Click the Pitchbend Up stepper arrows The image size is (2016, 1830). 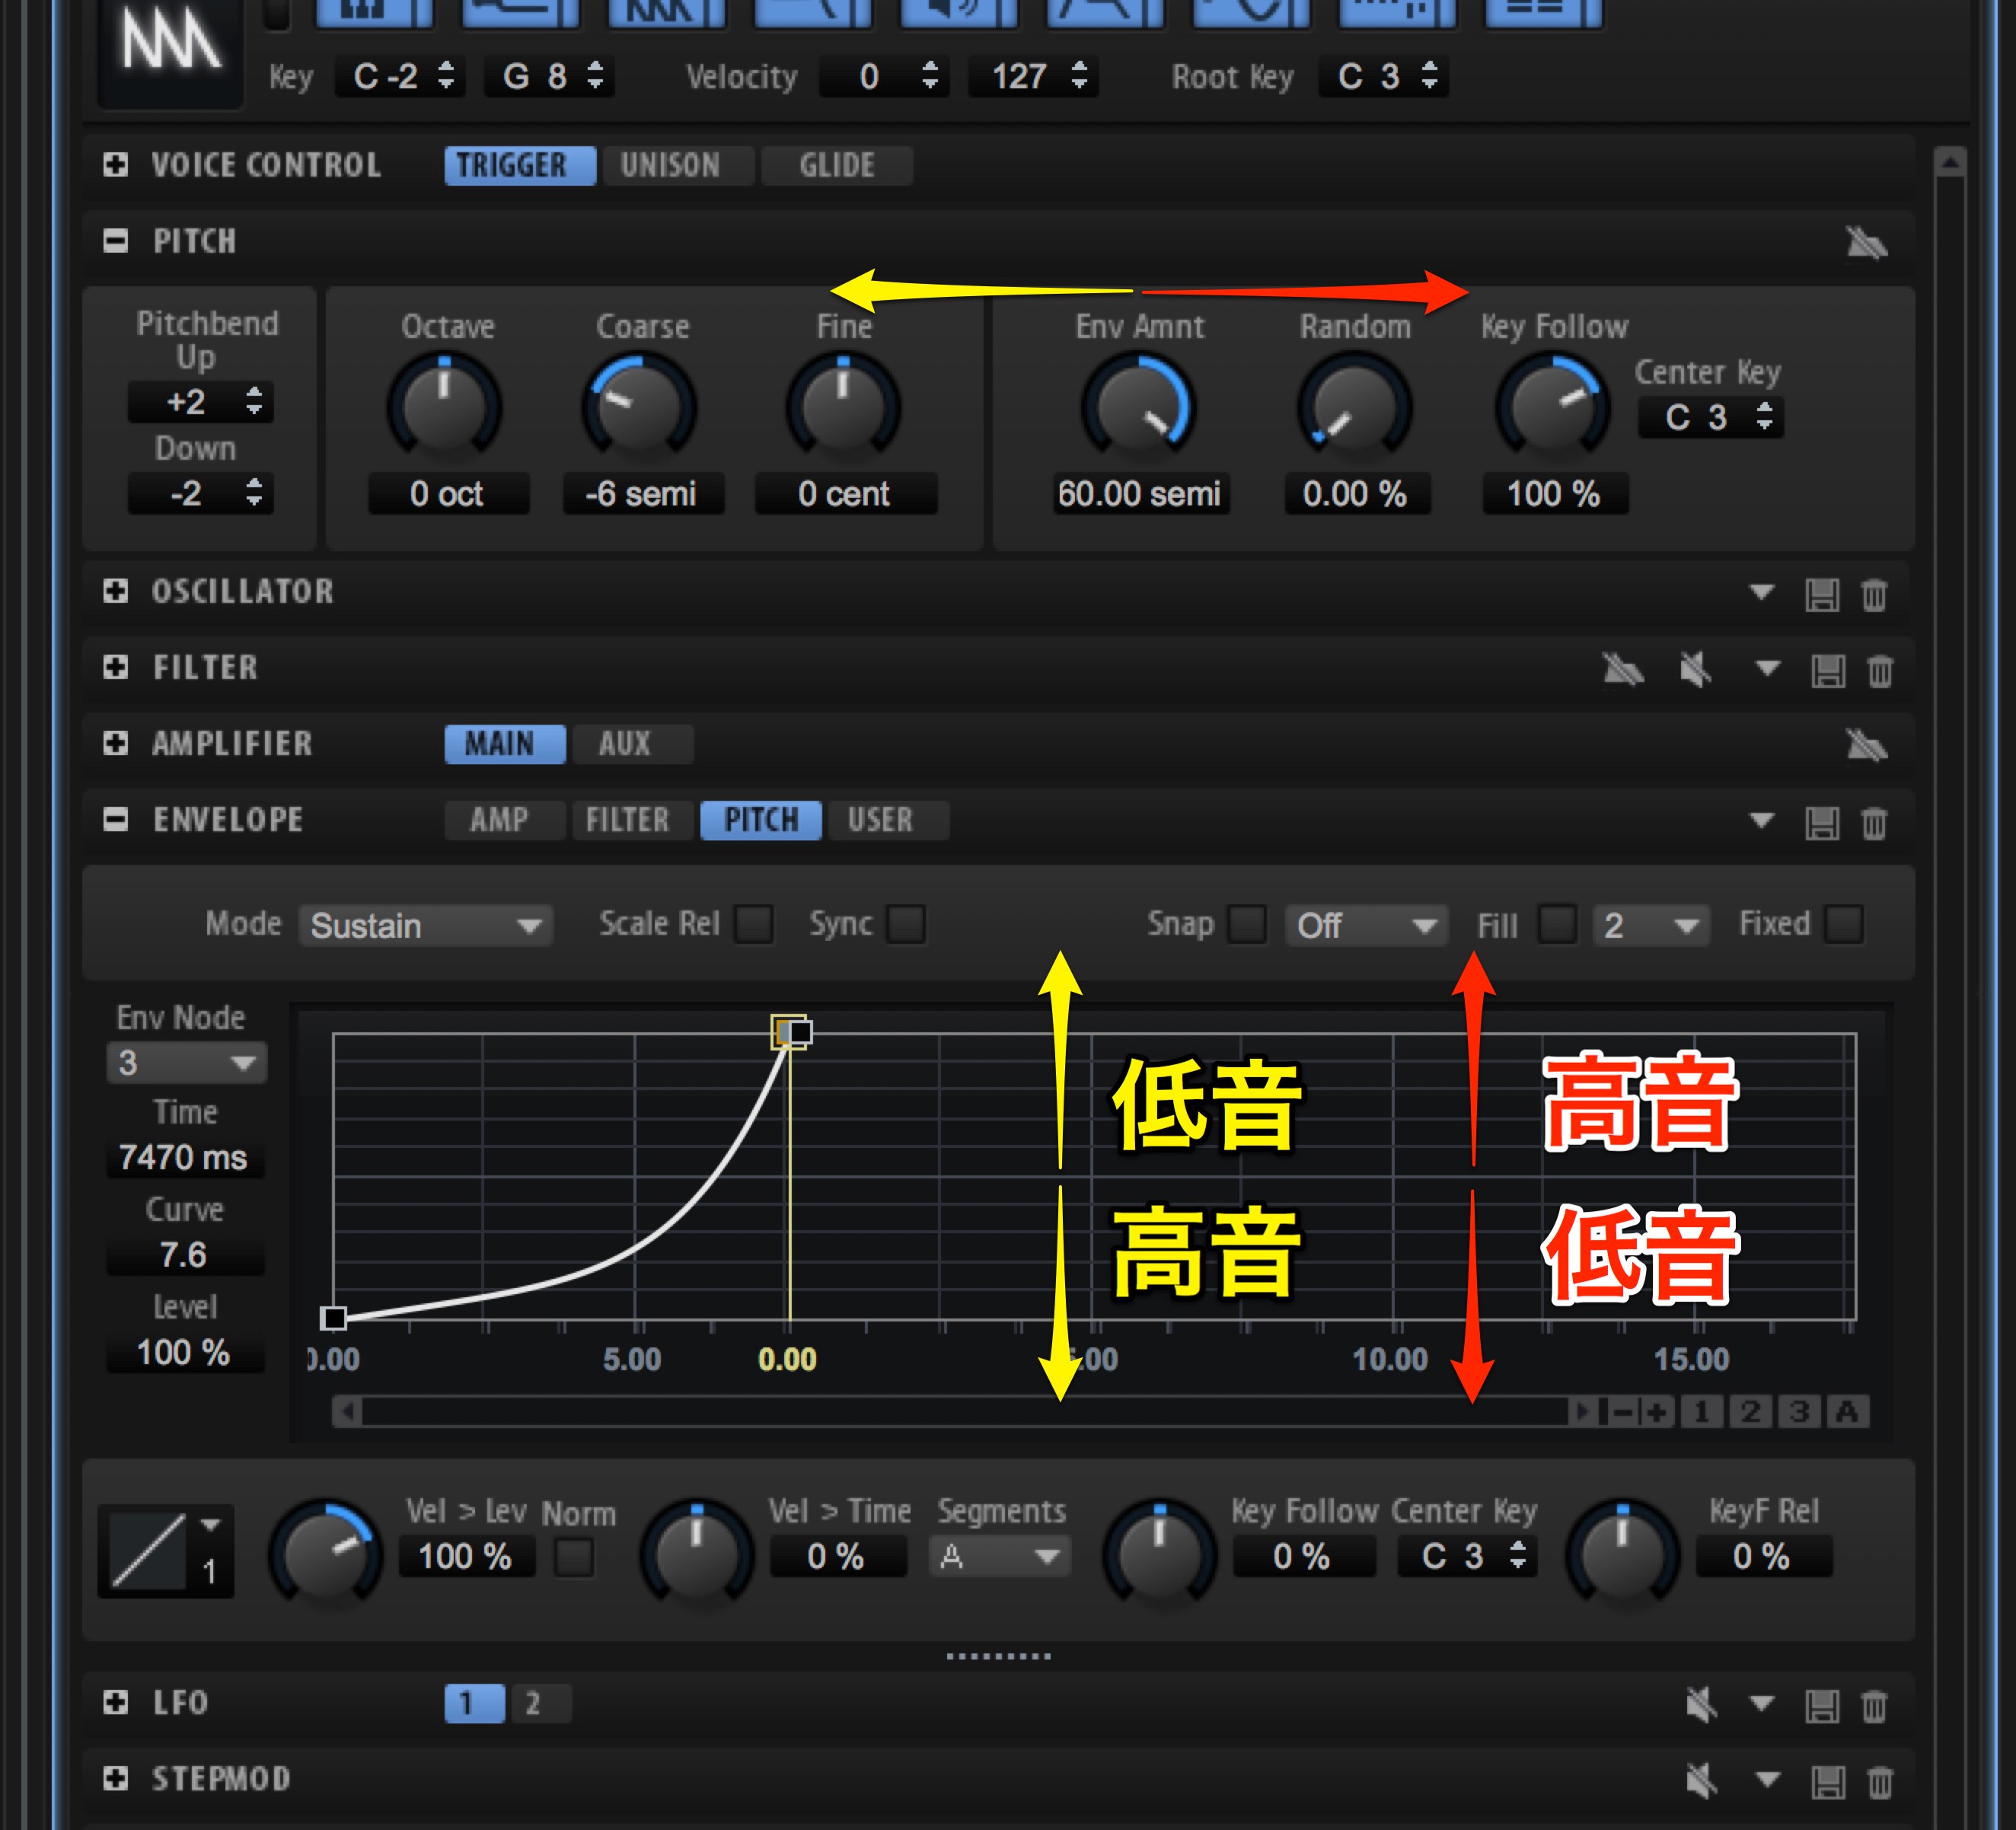point(254,401)
